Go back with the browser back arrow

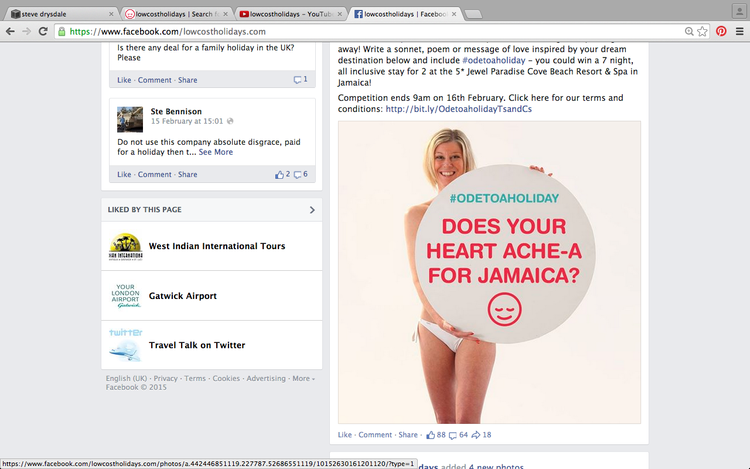pyautogui.click(x=10, y=32)
